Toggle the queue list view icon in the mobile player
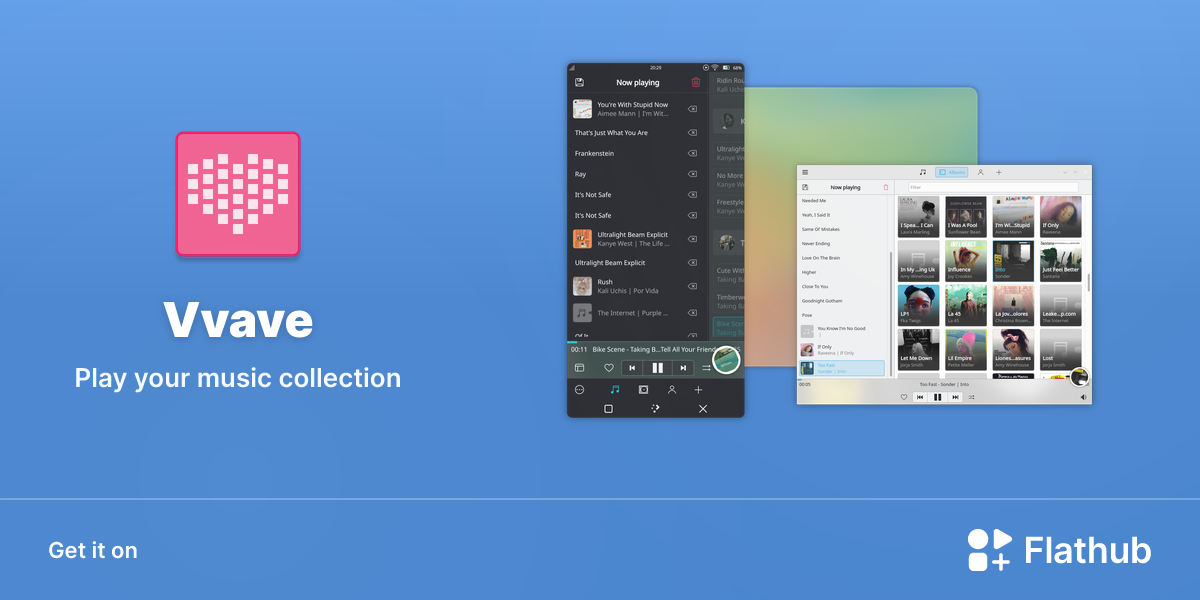The height and width of the screenshot is (600, 1200). point(579,368)
